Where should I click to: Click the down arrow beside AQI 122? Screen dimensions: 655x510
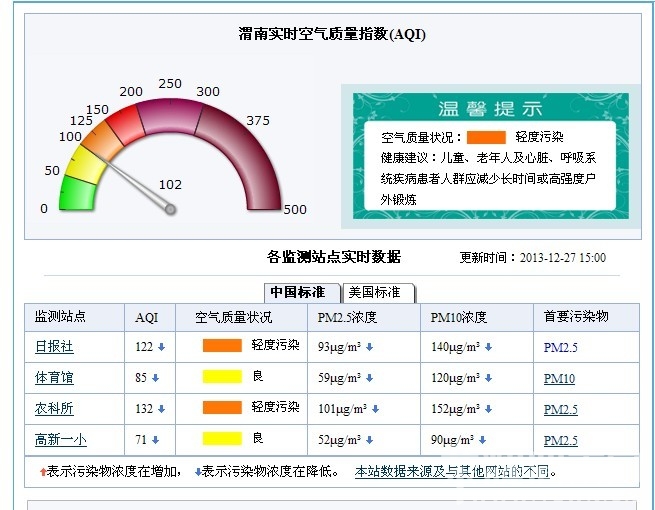[x=161, y=347]
